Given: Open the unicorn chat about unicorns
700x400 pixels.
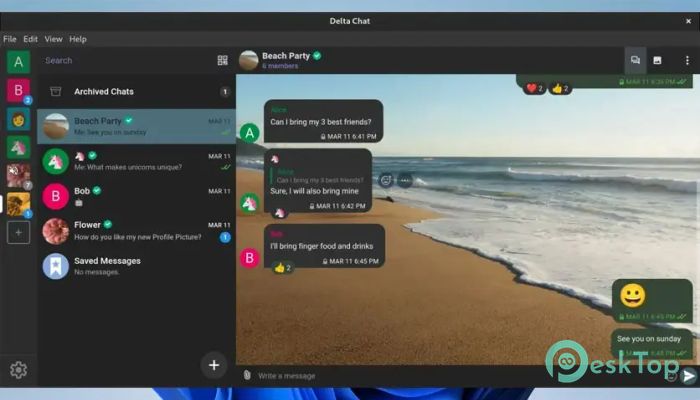Looking at the screenshot, I should 136,161.
